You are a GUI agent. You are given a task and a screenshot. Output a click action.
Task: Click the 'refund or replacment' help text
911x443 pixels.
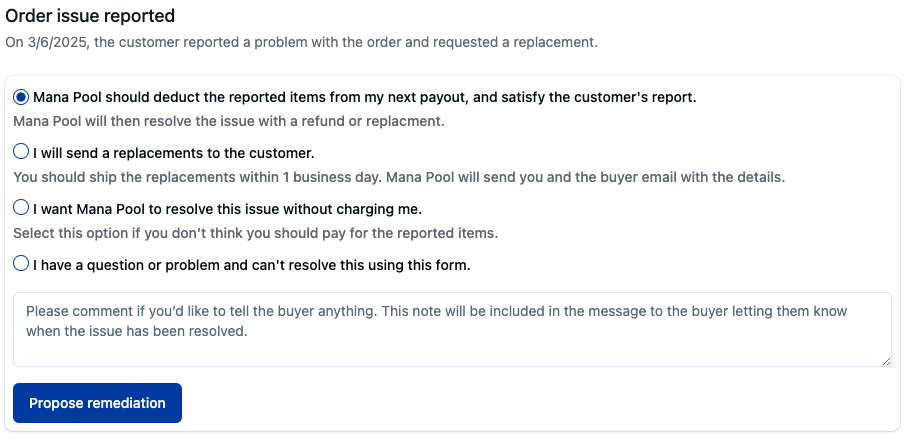(x=228, y=122)
